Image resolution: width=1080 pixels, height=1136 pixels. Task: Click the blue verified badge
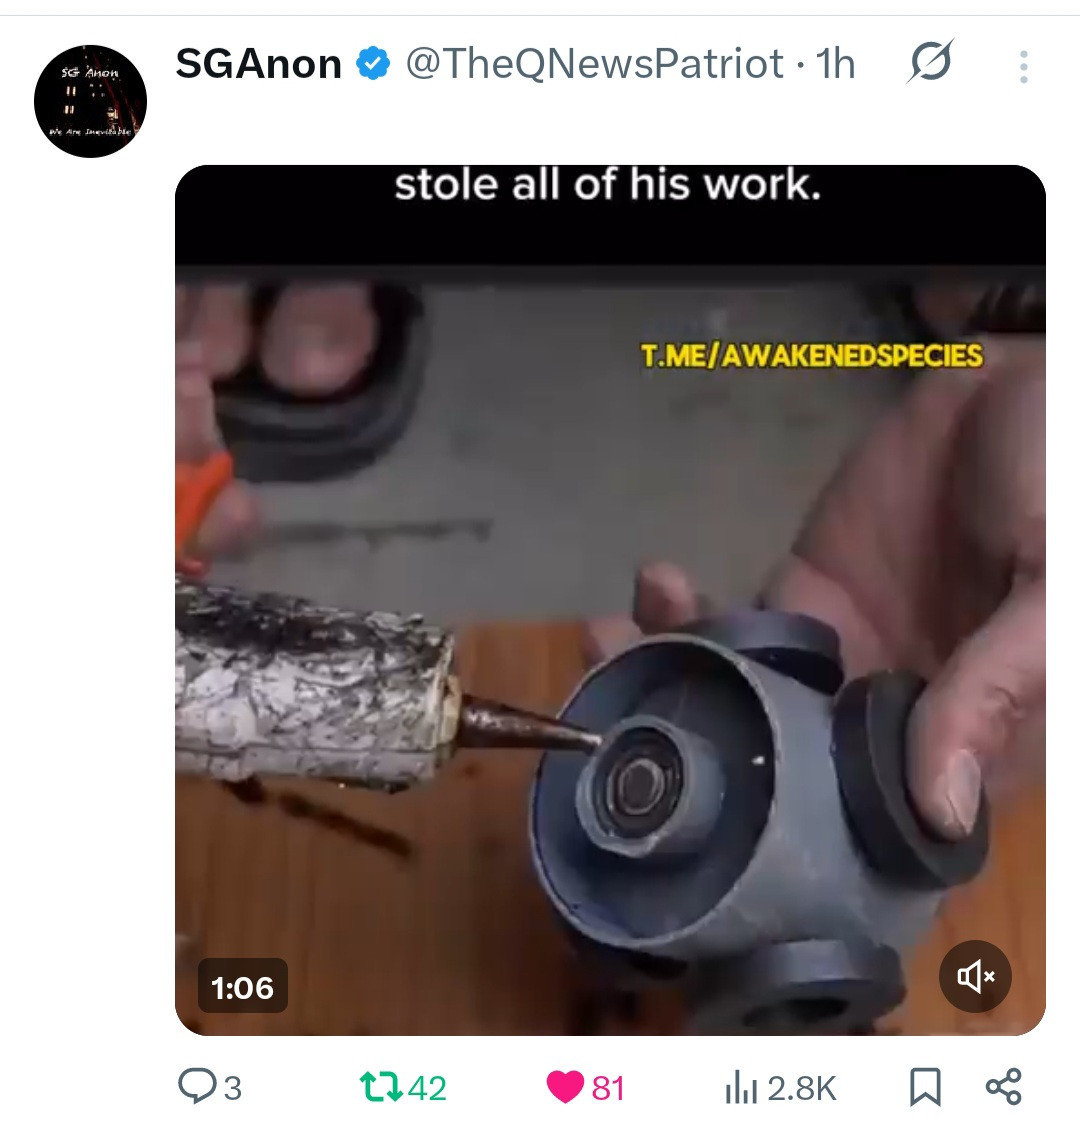(x=373, y=64)
